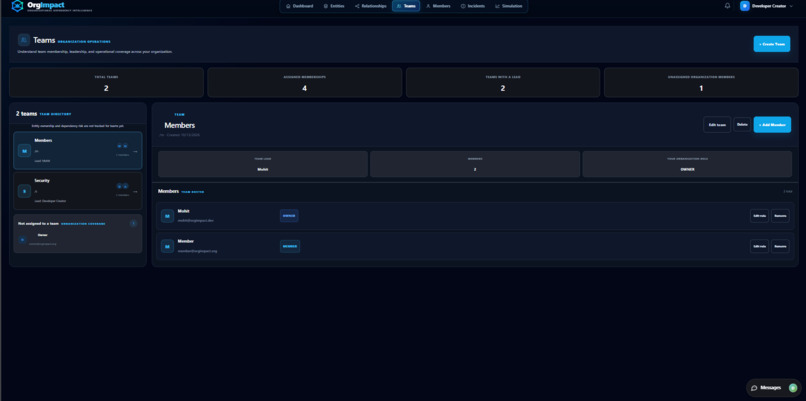The width and height of the screenshot is (806, 401).
Task: Select the Members team in directory
Action: pos(78,151)
